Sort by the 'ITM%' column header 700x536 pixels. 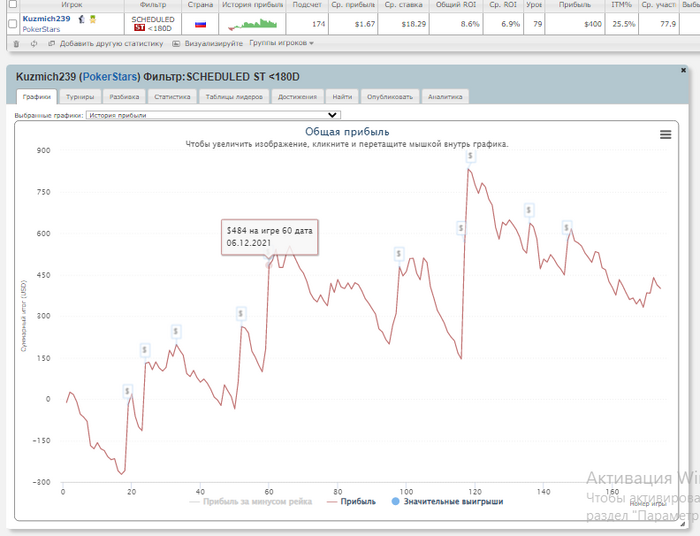click(x=621, y=5)
